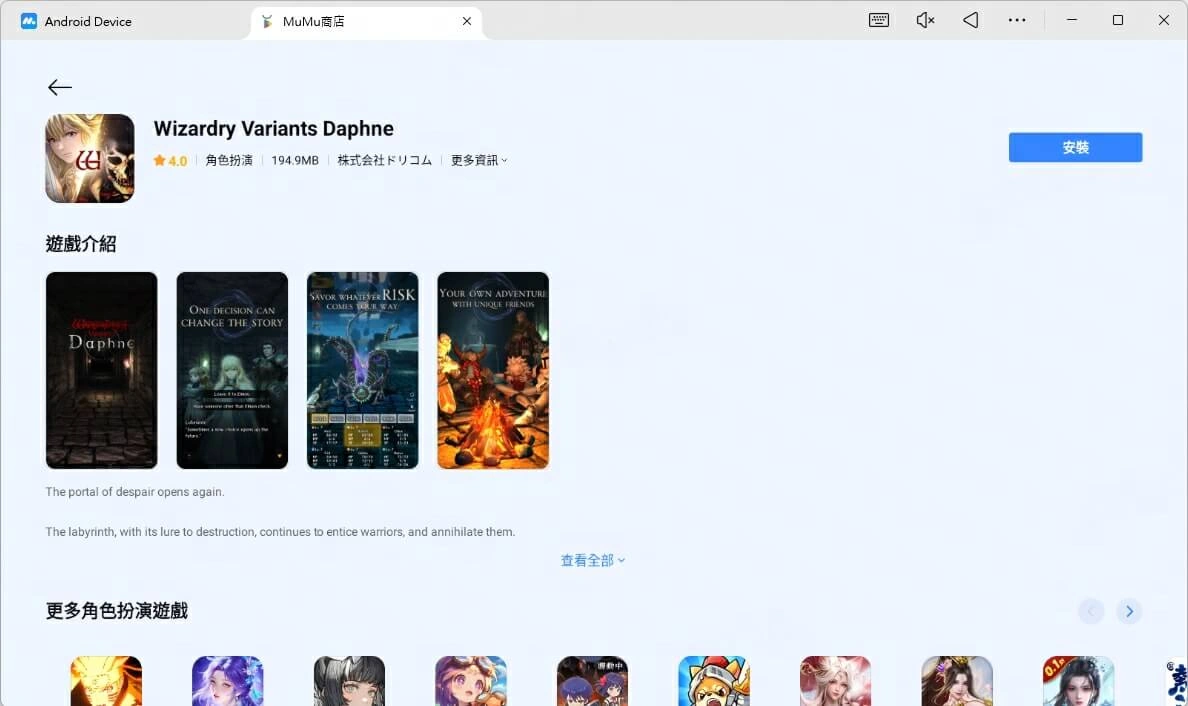Click the 194.9MB size text
The image size is (1188, 706).
tap(295, 160)
